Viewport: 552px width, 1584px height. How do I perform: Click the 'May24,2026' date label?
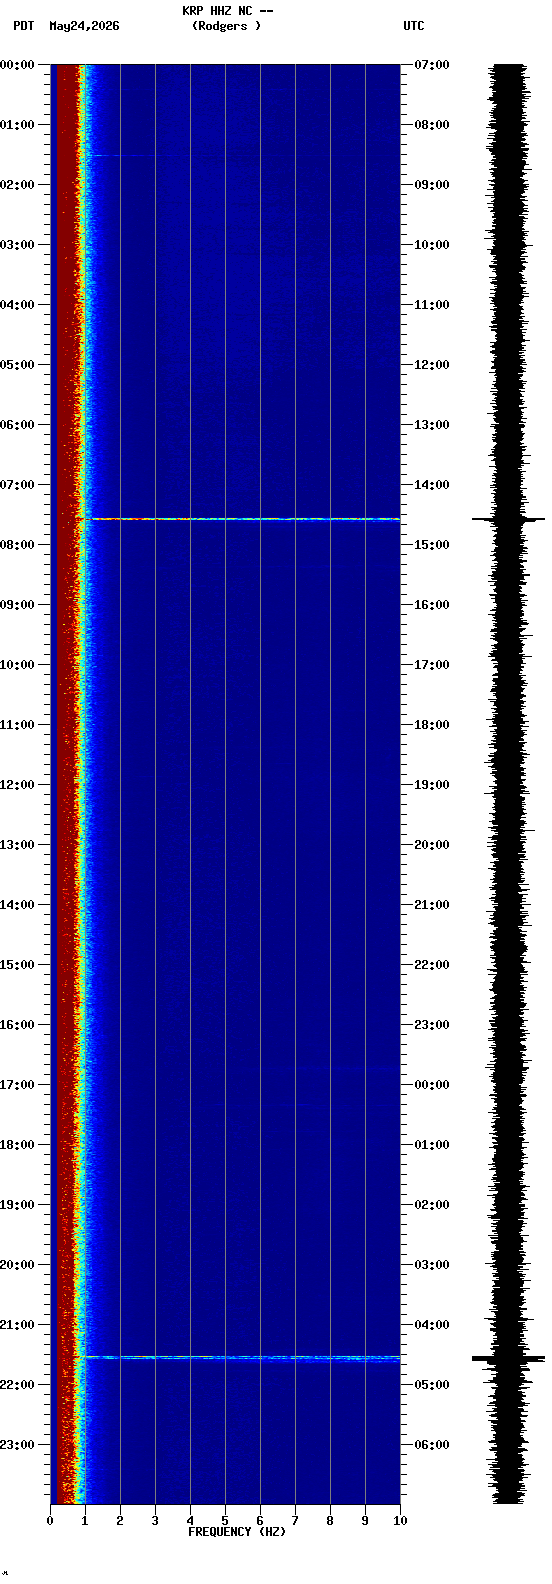point(84,26)
